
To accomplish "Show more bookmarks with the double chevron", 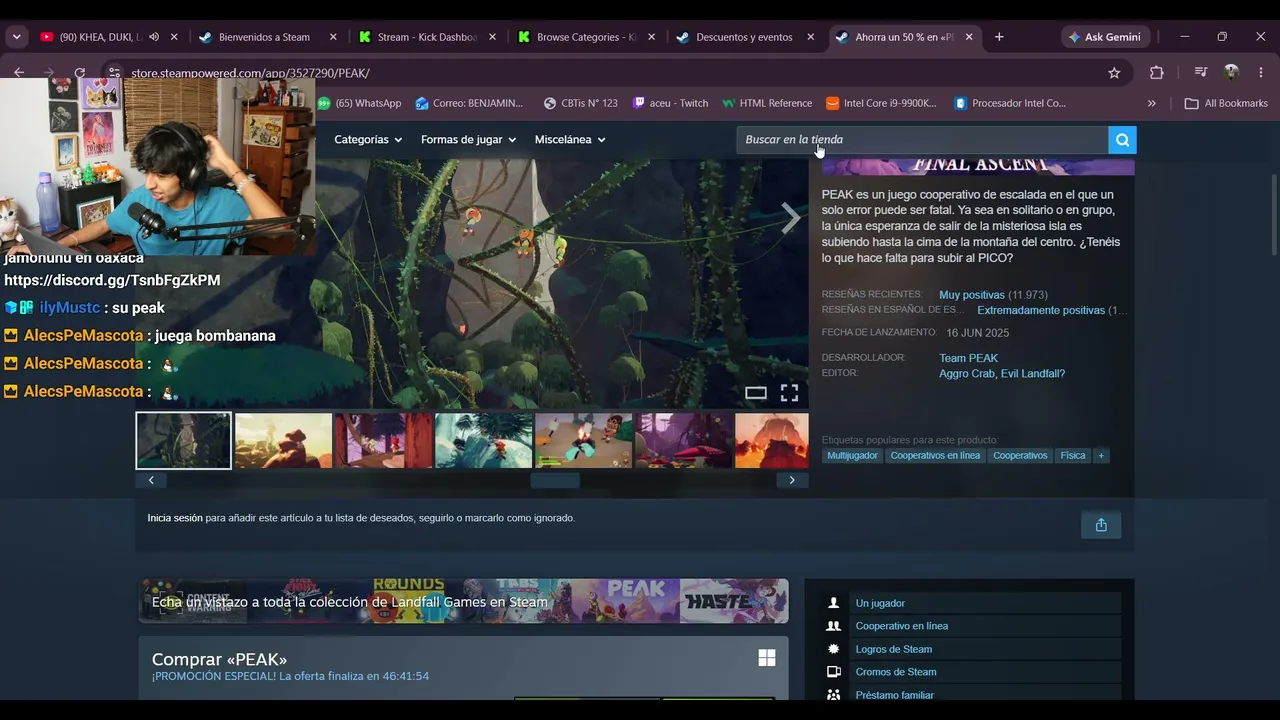I will pyautogui.click(x=1152, y=103).
